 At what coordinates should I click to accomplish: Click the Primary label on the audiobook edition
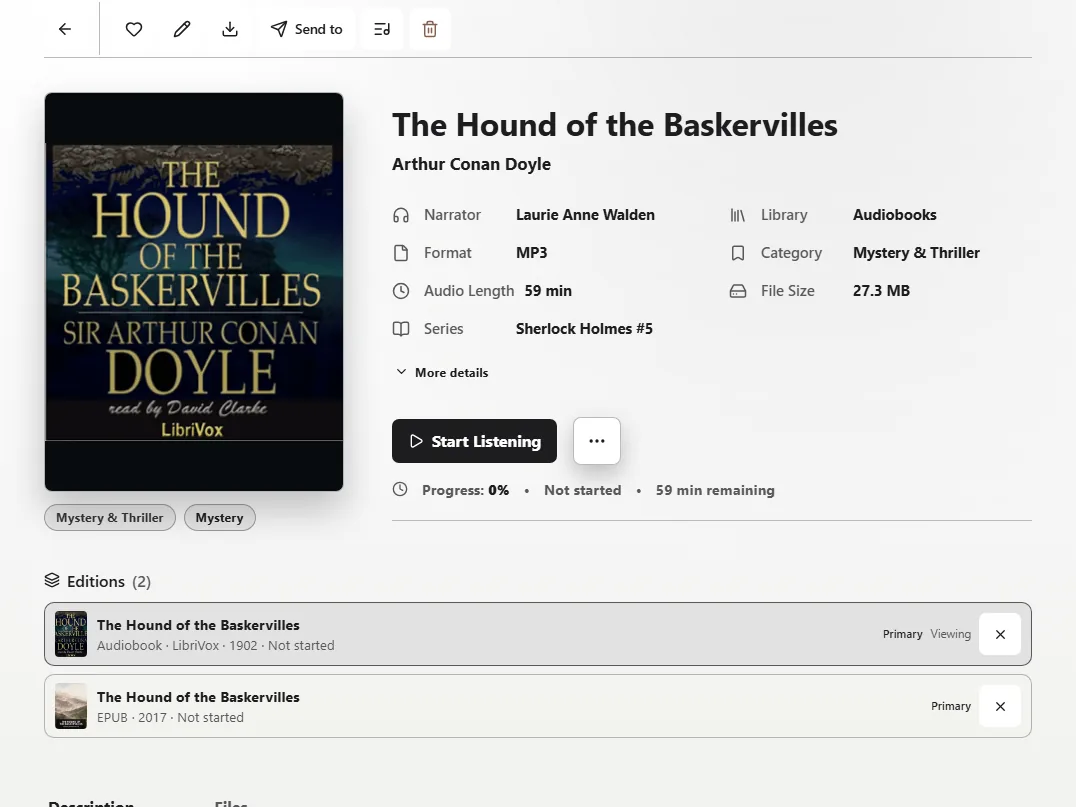(x=902, y=634)
